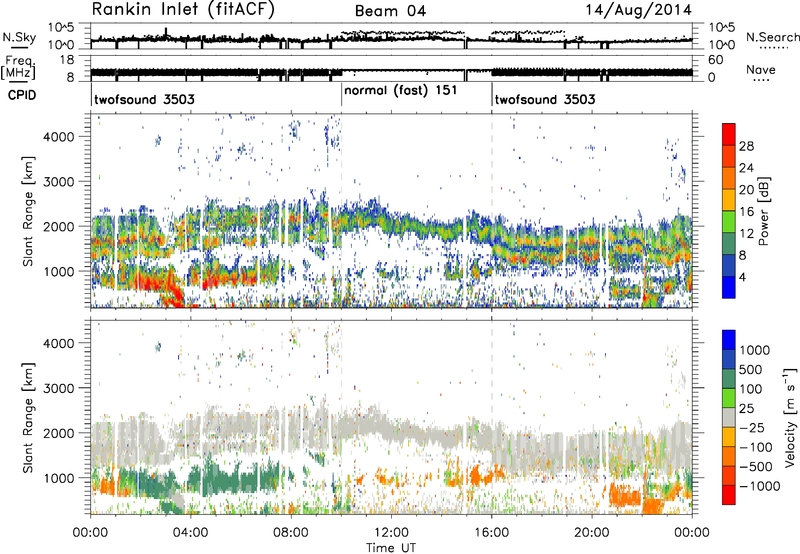This screenshot has height=554, width=800.
Task: Click the "twofsound 3503" label starting at 00:00
Action: 144,99
